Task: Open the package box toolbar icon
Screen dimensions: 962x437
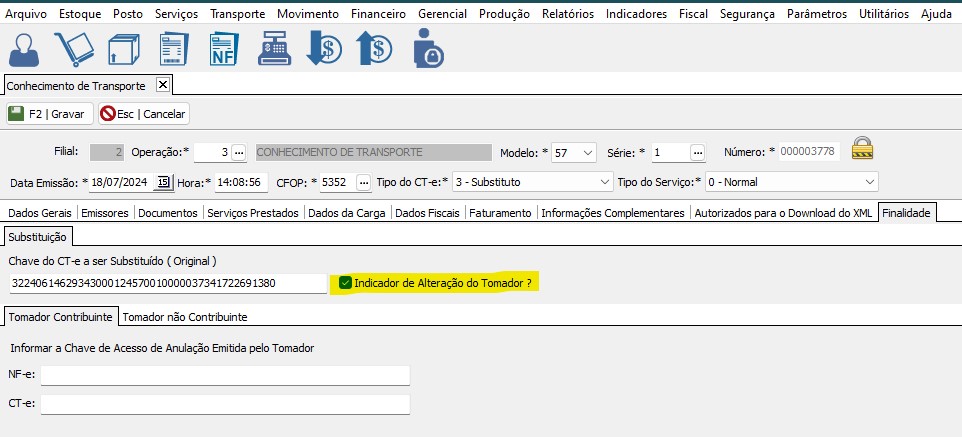Action: tap(122, 49)
